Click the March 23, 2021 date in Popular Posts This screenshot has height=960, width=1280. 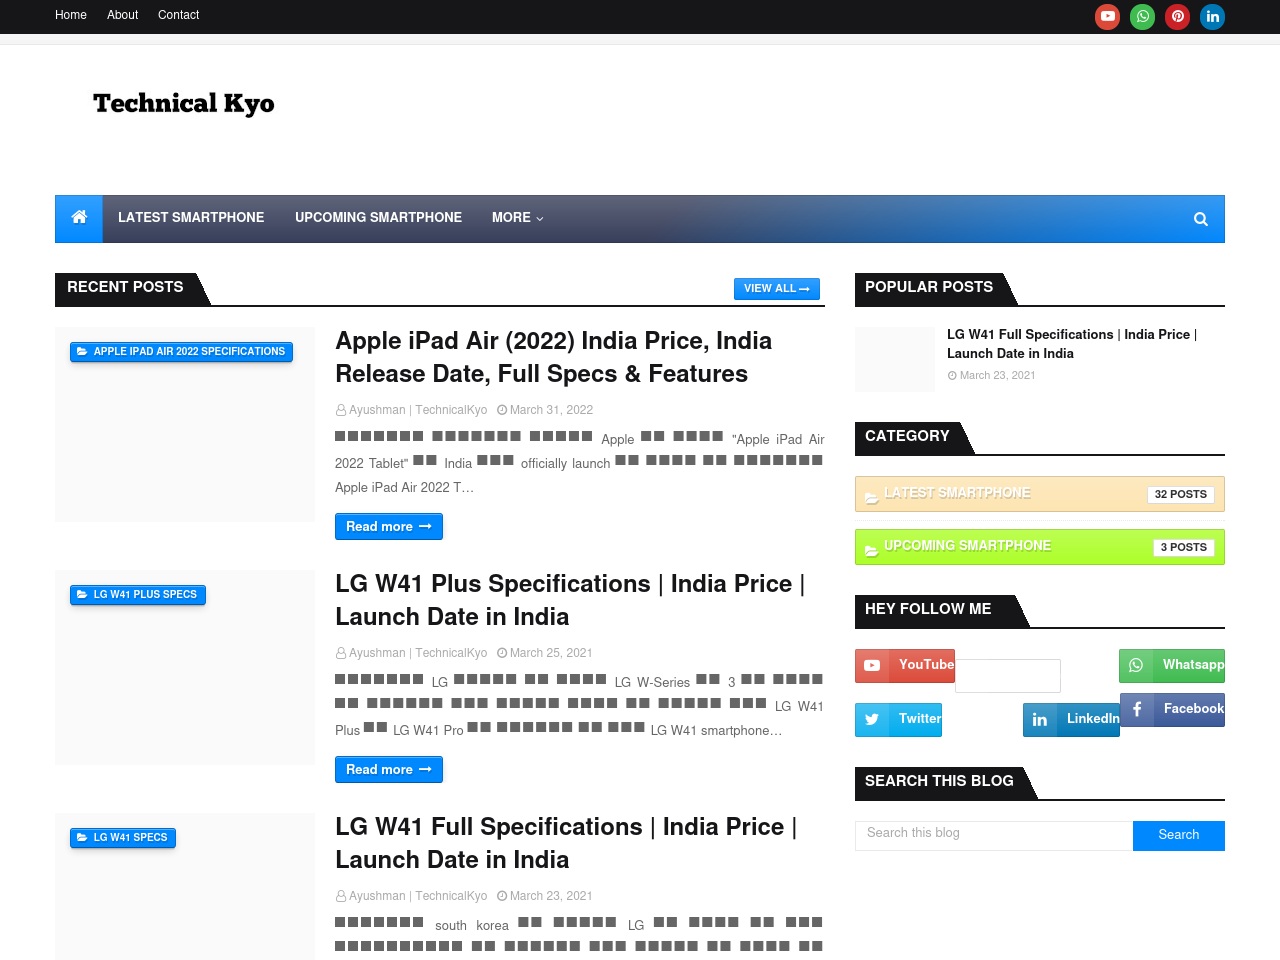coord(997,376)
